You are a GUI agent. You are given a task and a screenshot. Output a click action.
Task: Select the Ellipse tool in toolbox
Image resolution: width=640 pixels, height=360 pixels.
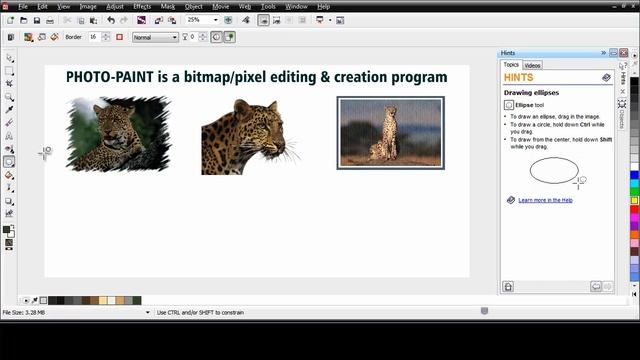point(9,162)
